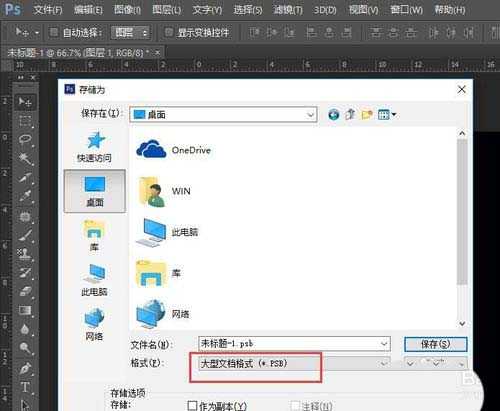The width and height of the screenshot is (500, 411).
Task: Toggle the 显示变换控件 checkbox
Action: 169,32
